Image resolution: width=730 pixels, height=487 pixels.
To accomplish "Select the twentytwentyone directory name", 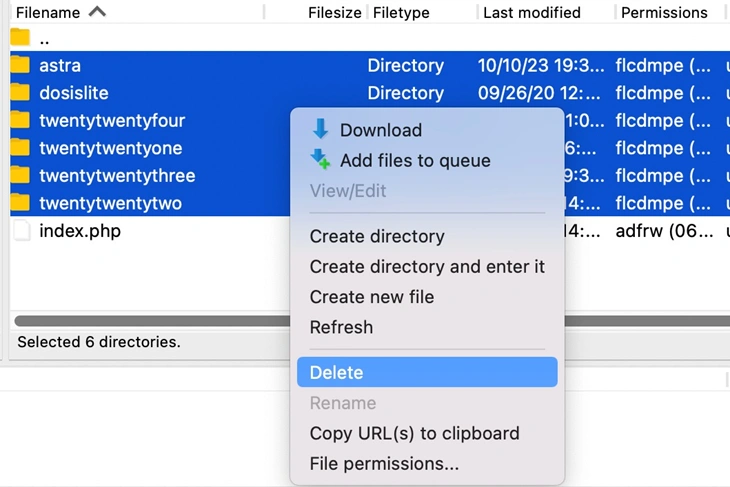I will (x=110, y=148).
